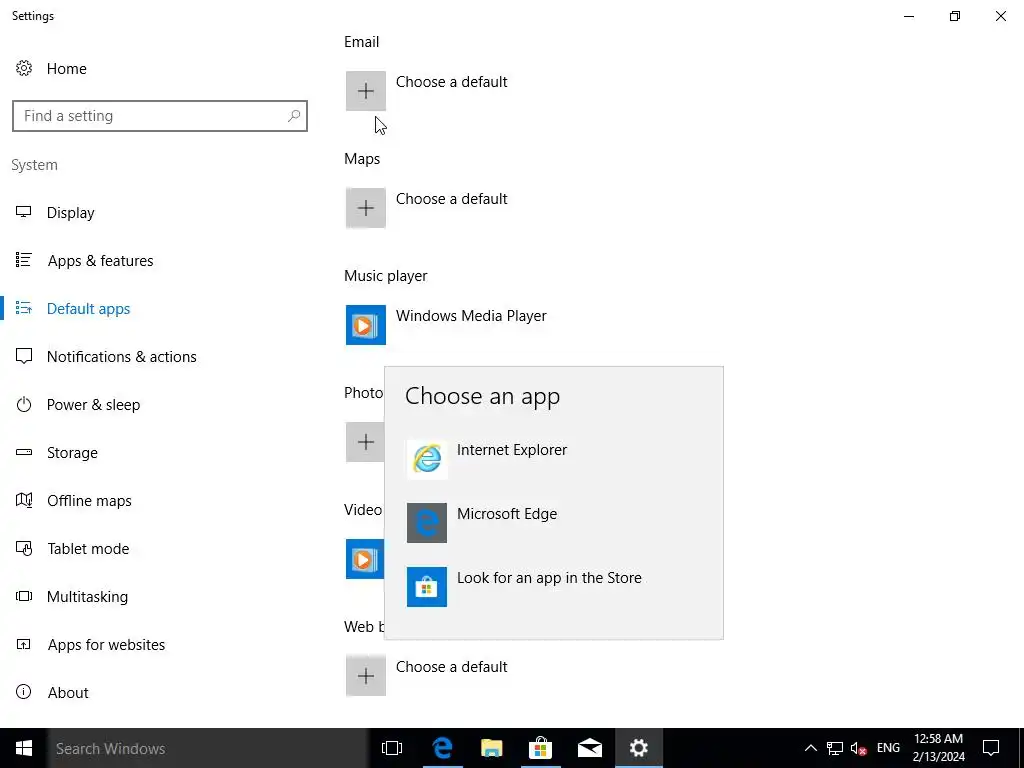Click the Notifications & actions icon
The image size is (1024, 768).
coord(24,357)
